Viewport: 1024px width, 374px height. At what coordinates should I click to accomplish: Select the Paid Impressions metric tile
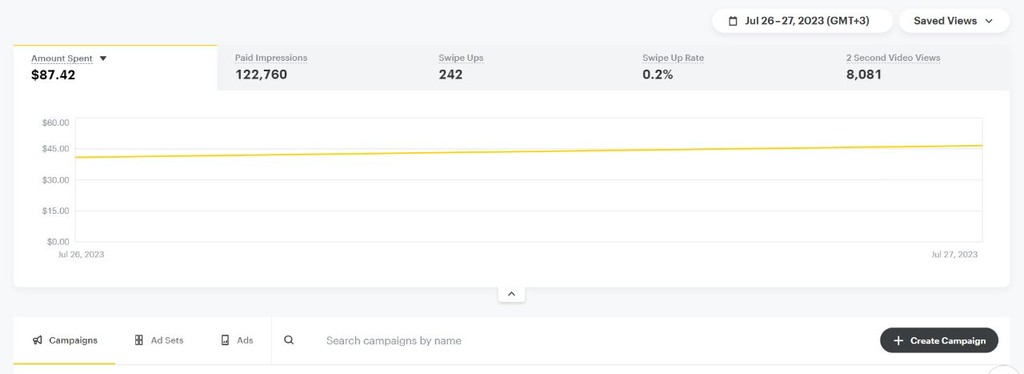(319, 67)
